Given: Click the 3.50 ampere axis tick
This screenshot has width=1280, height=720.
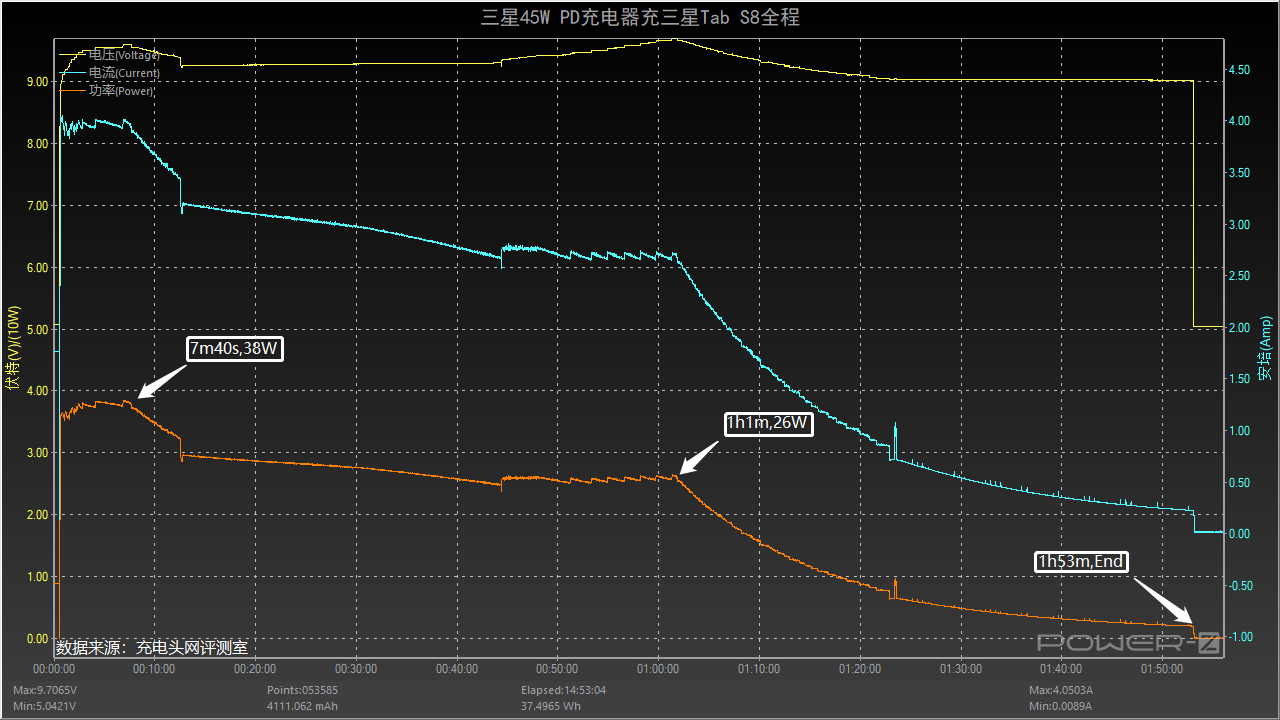Looking at the screenshot, I should 1239,173.
